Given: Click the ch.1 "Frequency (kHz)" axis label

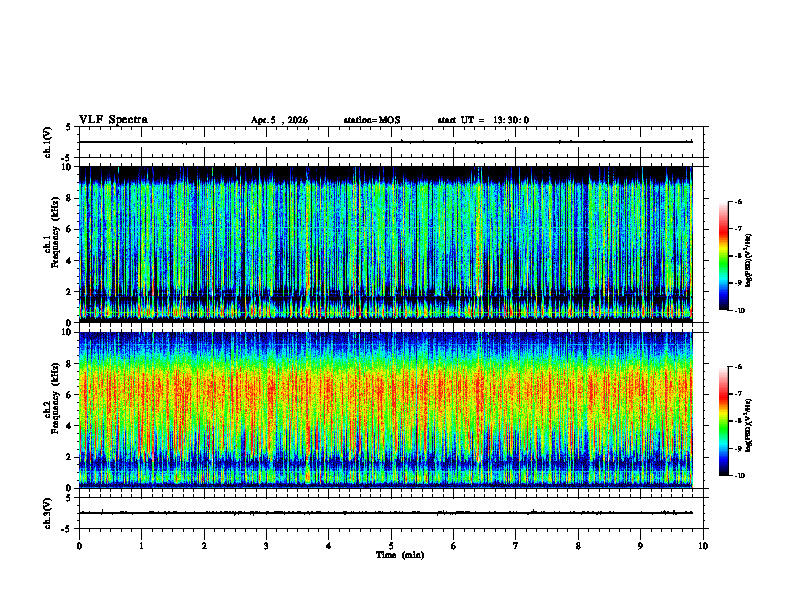Looking at the screenshot, I should 56,232.
